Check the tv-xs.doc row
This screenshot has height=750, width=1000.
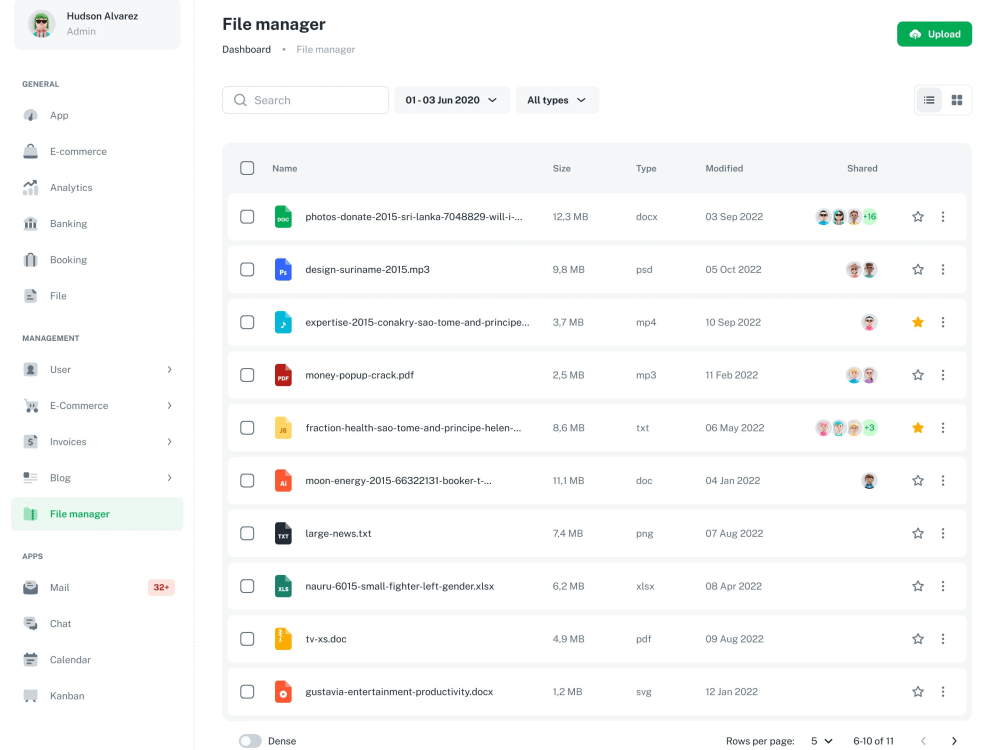(247, 639)
